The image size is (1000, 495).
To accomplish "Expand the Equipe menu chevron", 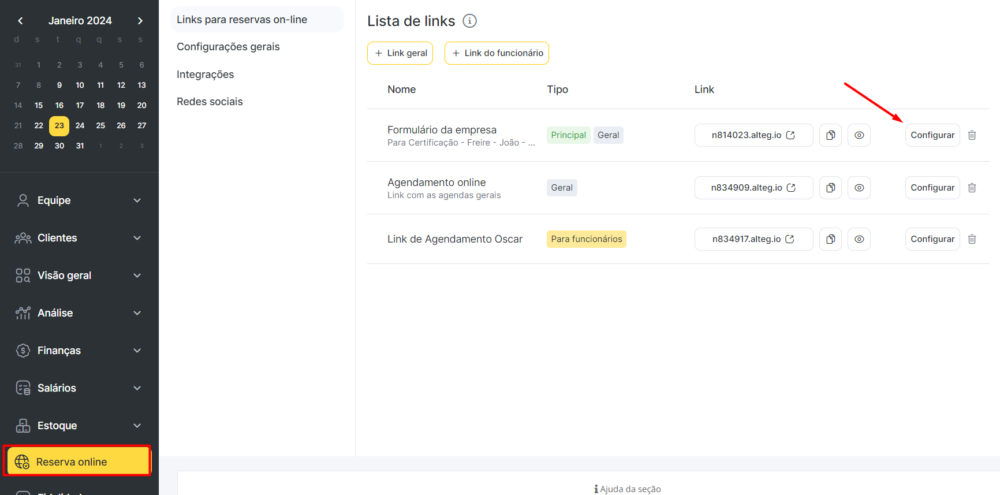I will point(137,201).
